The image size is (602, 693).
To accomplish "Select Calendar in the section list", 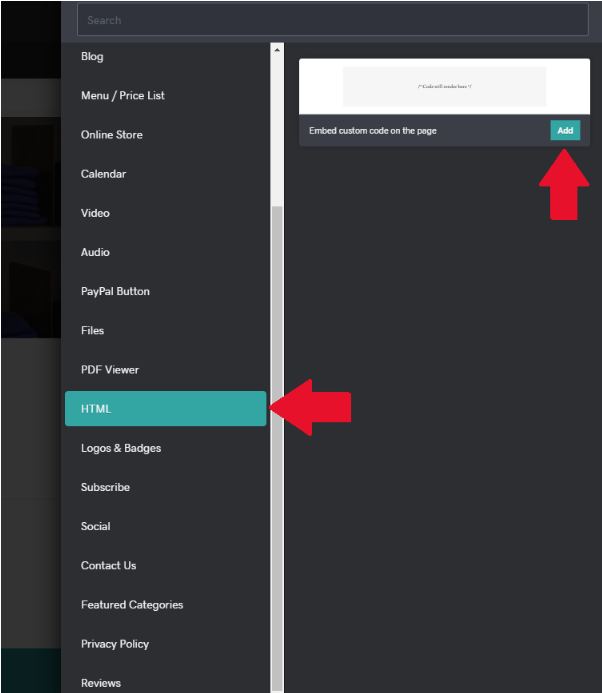I will click(104, 174).
